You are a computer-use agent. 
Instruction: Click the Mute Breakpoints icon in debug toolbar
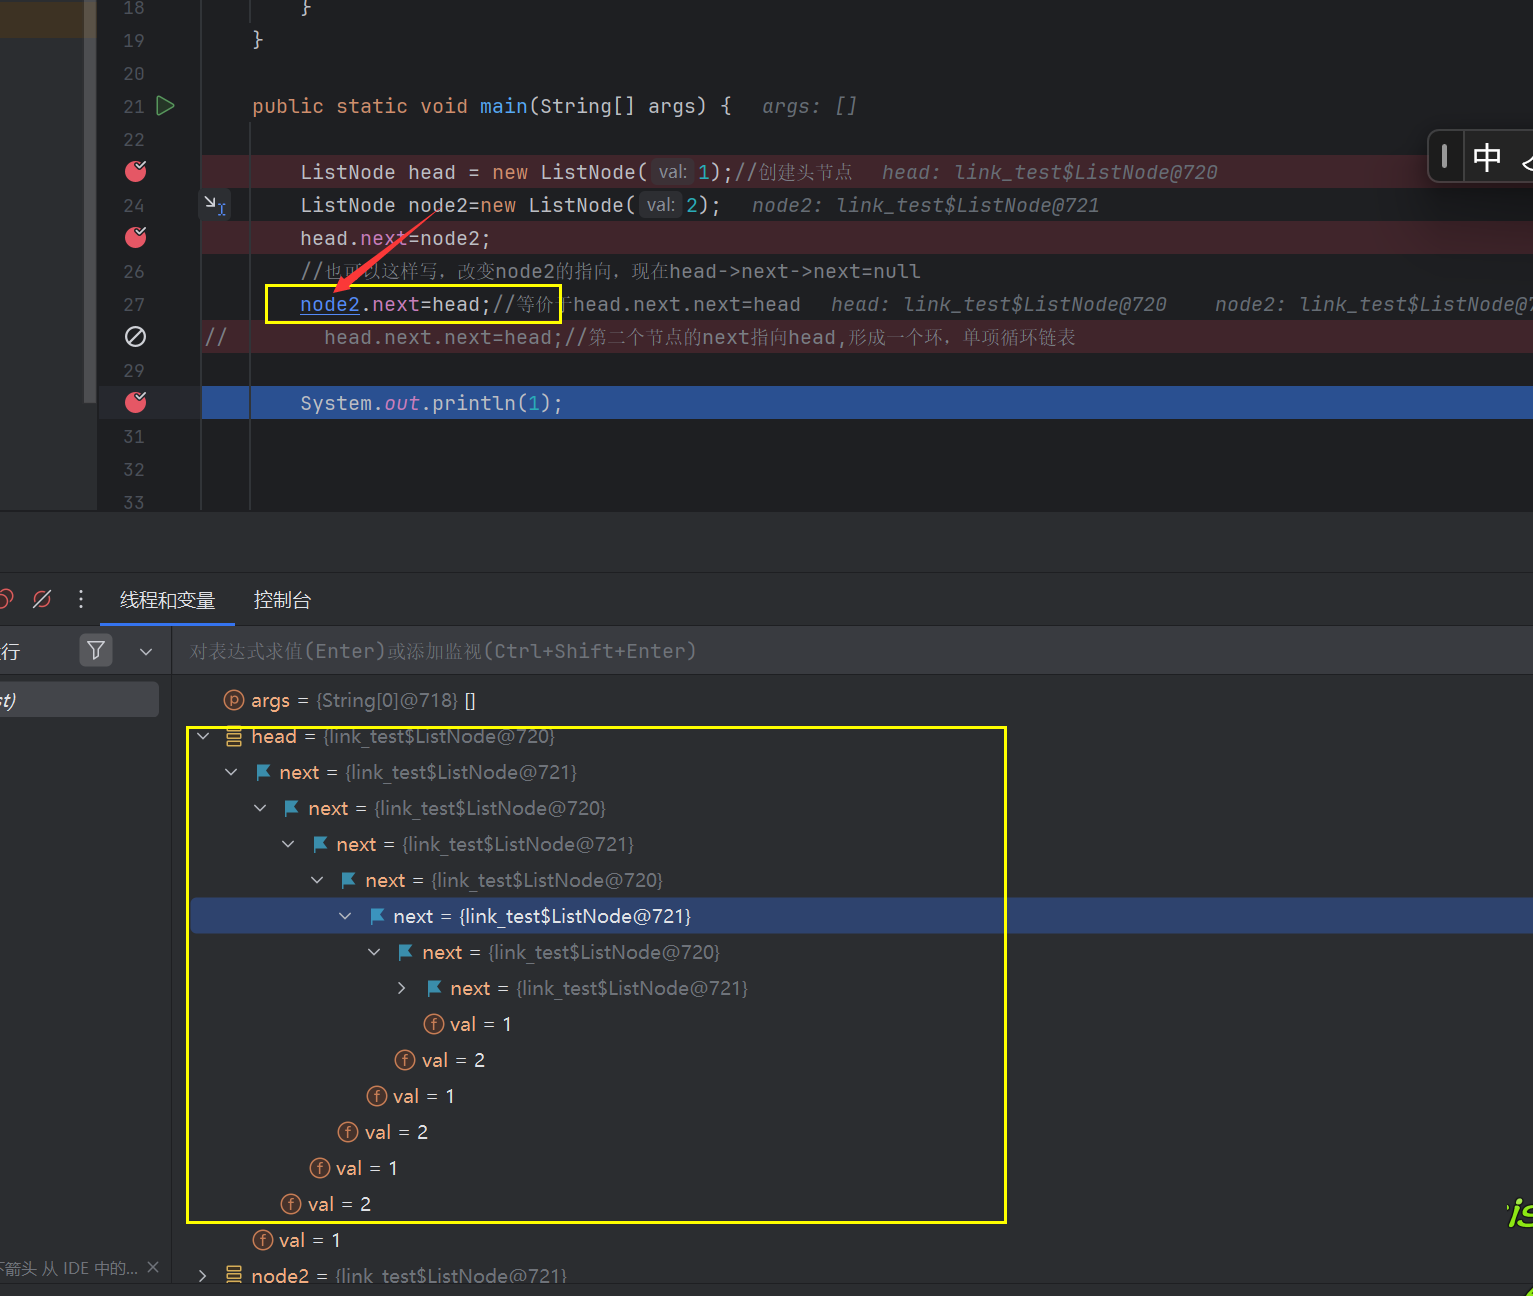tap(42, 600)
